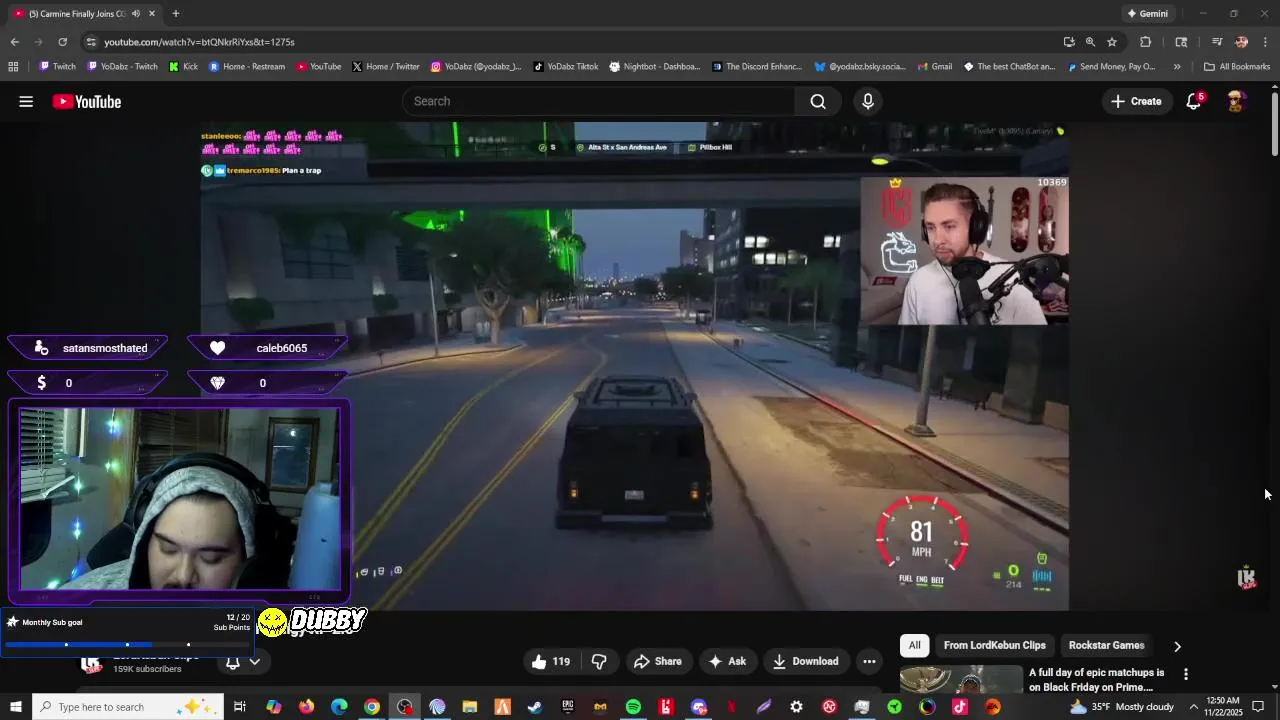The width and height of the screenshot is (1280, 720).
Task: Share the video
Action: (658, 661)
